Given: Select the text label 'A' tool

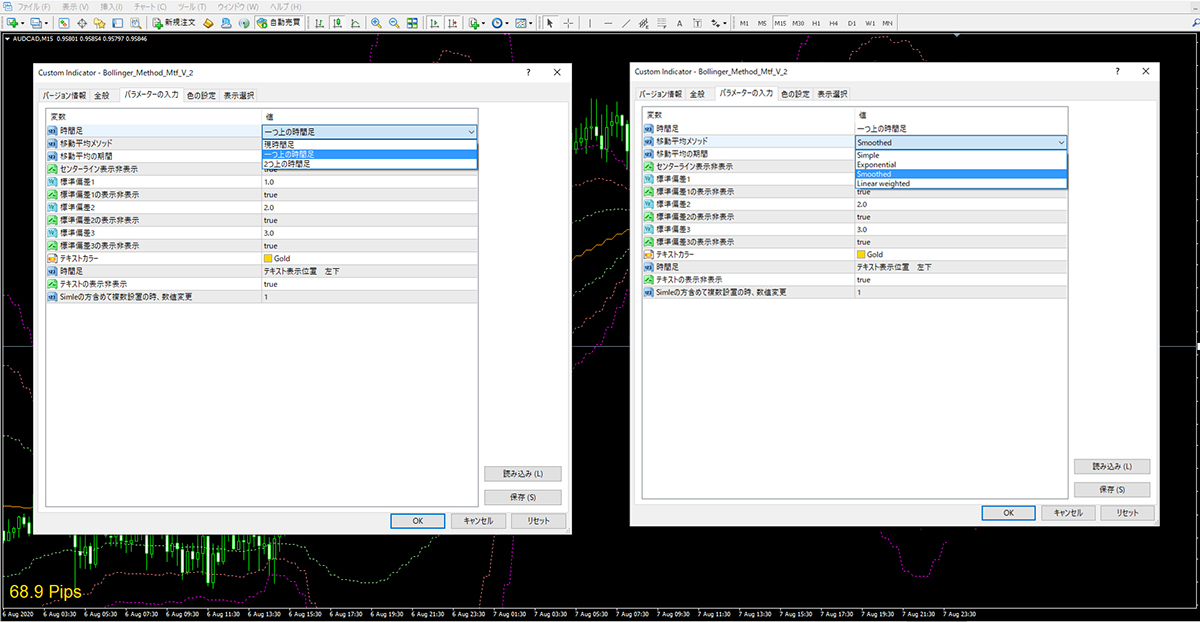Looking at the screenshot, I should coord(680,22).
